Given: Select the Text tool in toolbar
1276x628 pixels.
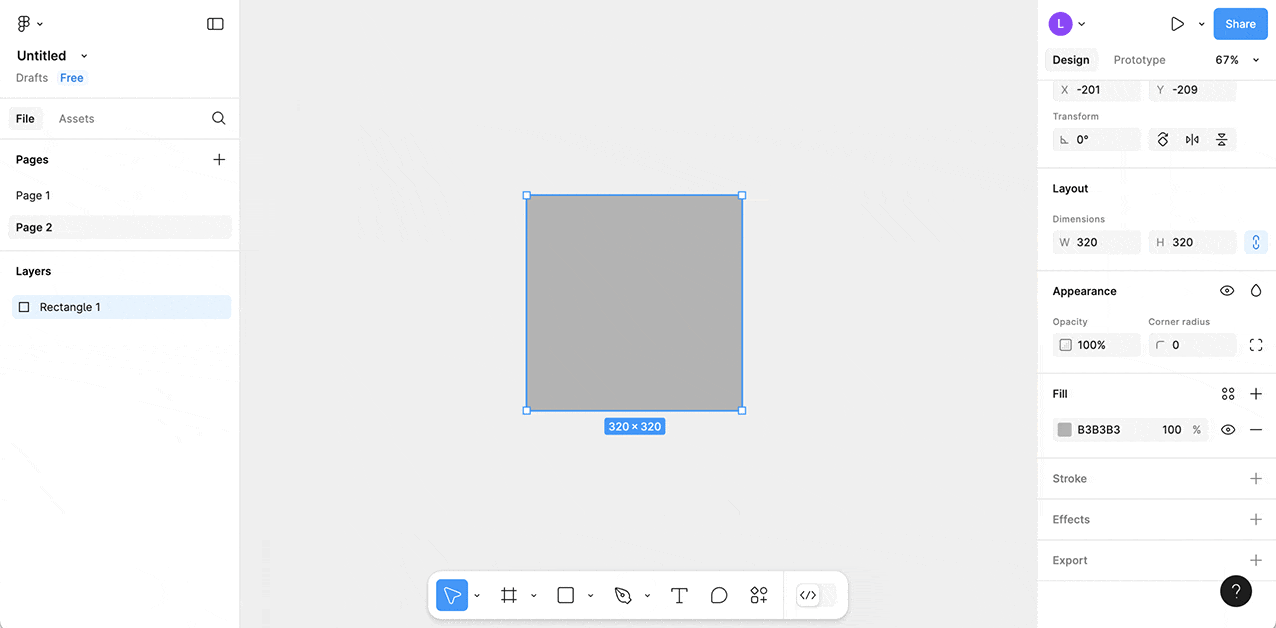Looking at the screenshot, I should click(x=679, y=595).
